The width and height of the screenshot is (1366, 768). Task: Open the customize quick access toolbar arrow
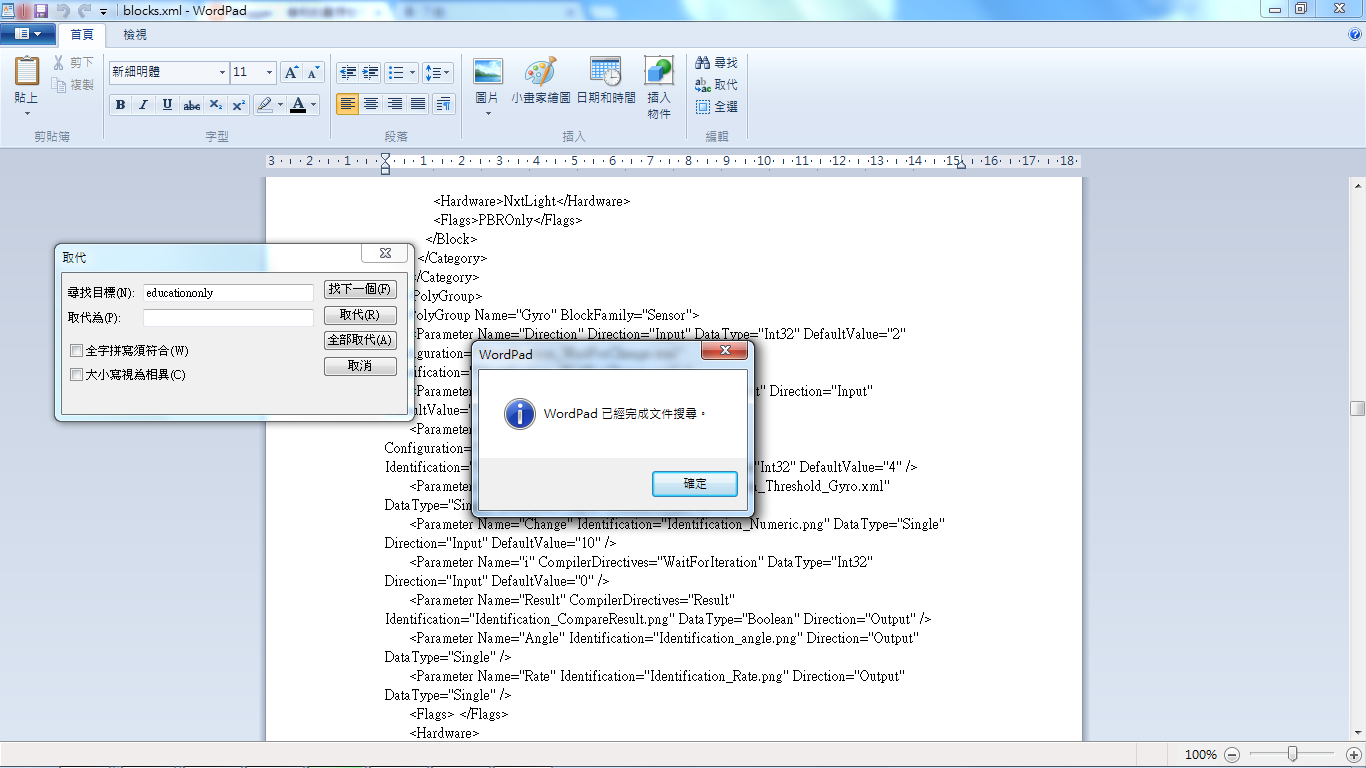coord(104,11)
